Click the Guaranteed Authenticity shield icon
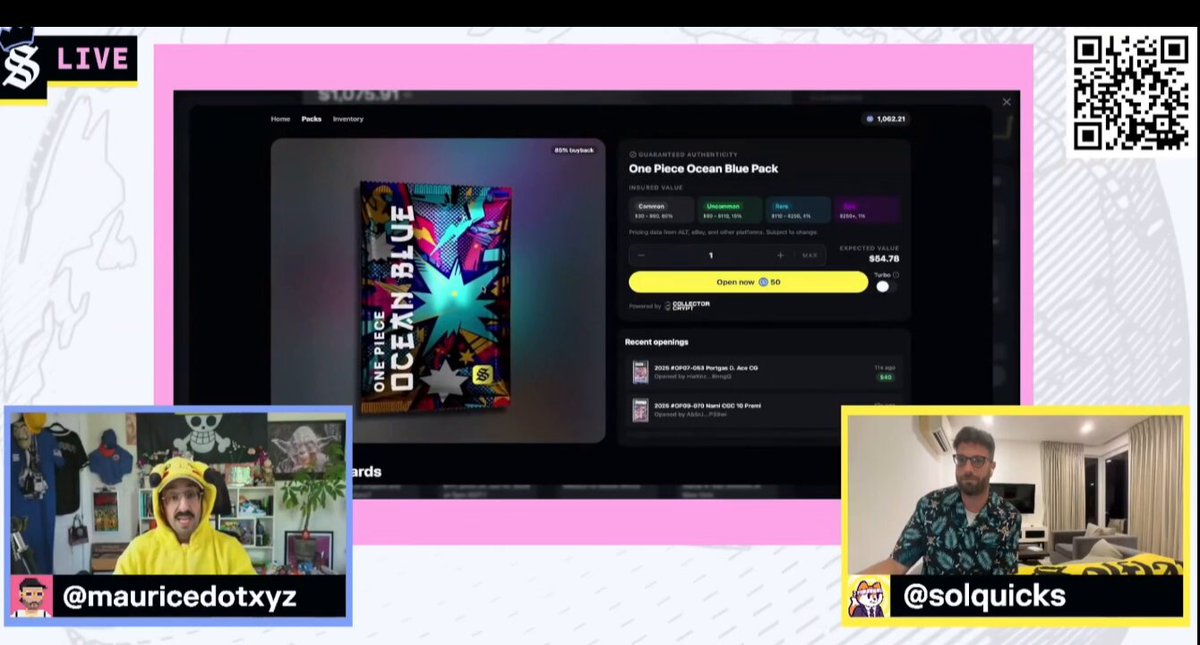Image resolution: width=1200 pixels, height=645 pixels. click(x=633, y=154)
